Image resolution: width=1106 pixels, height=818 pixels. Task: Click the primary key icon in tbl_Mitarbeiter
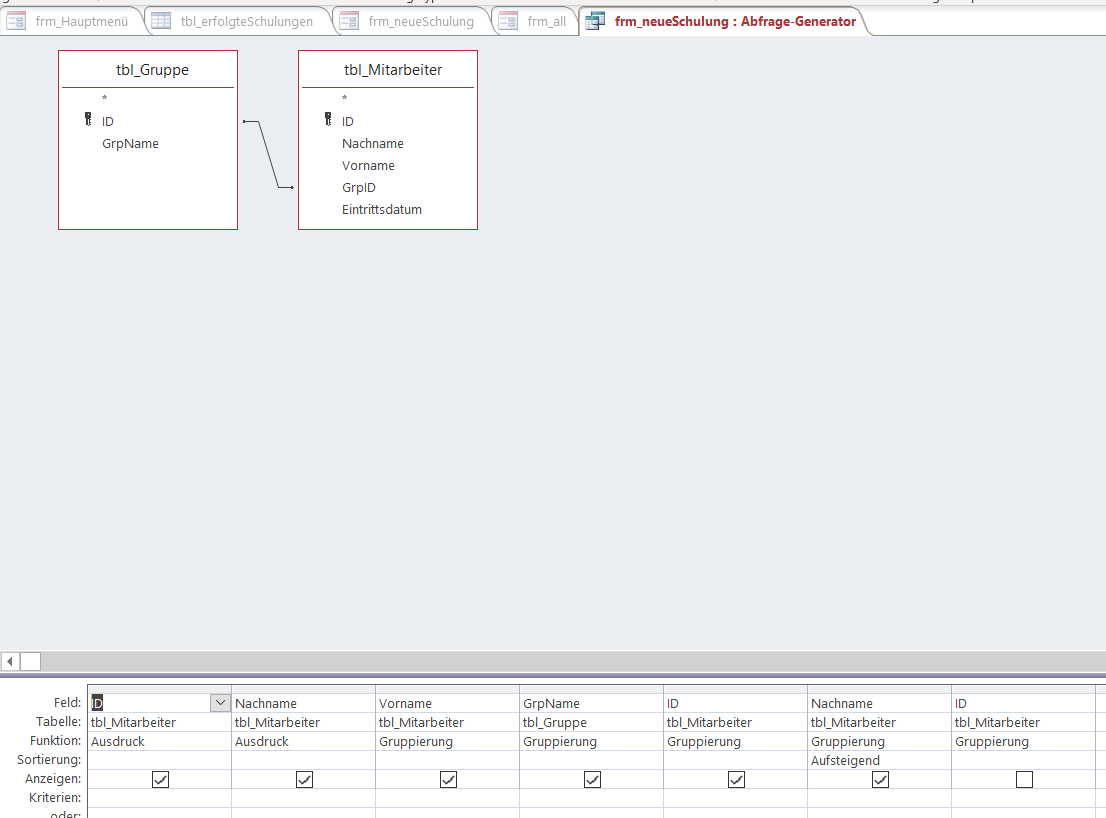tap(328, 119)
